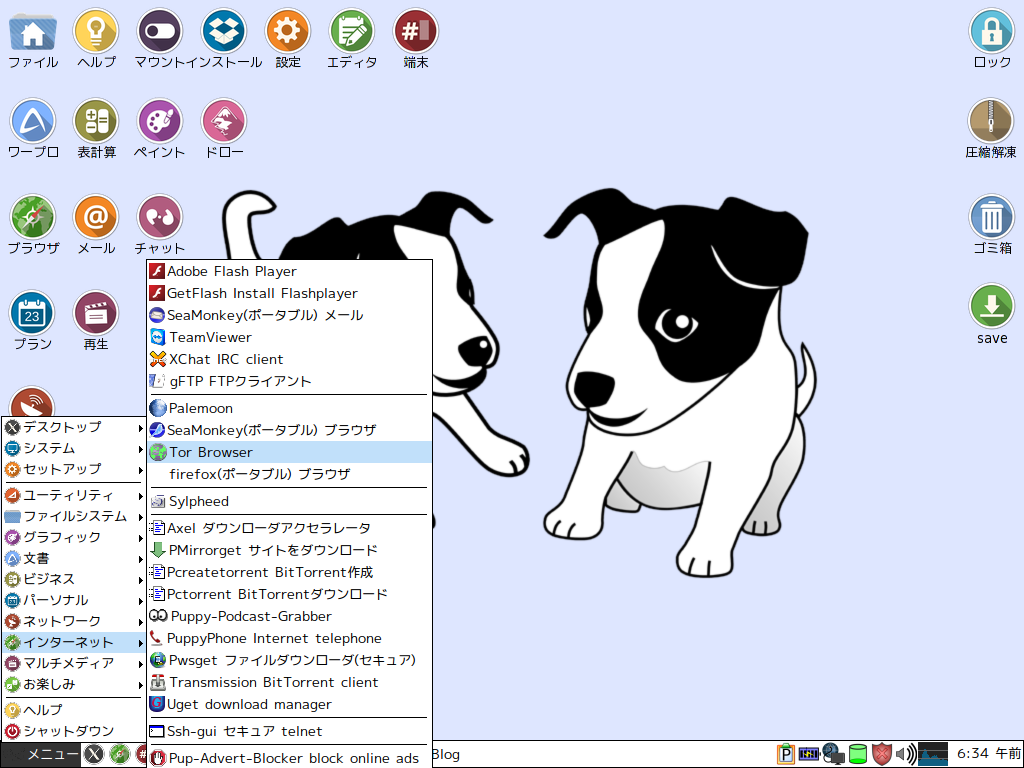Click the speaker volume tray icon
1024x768 pixels.
click(x=906, y=754)
